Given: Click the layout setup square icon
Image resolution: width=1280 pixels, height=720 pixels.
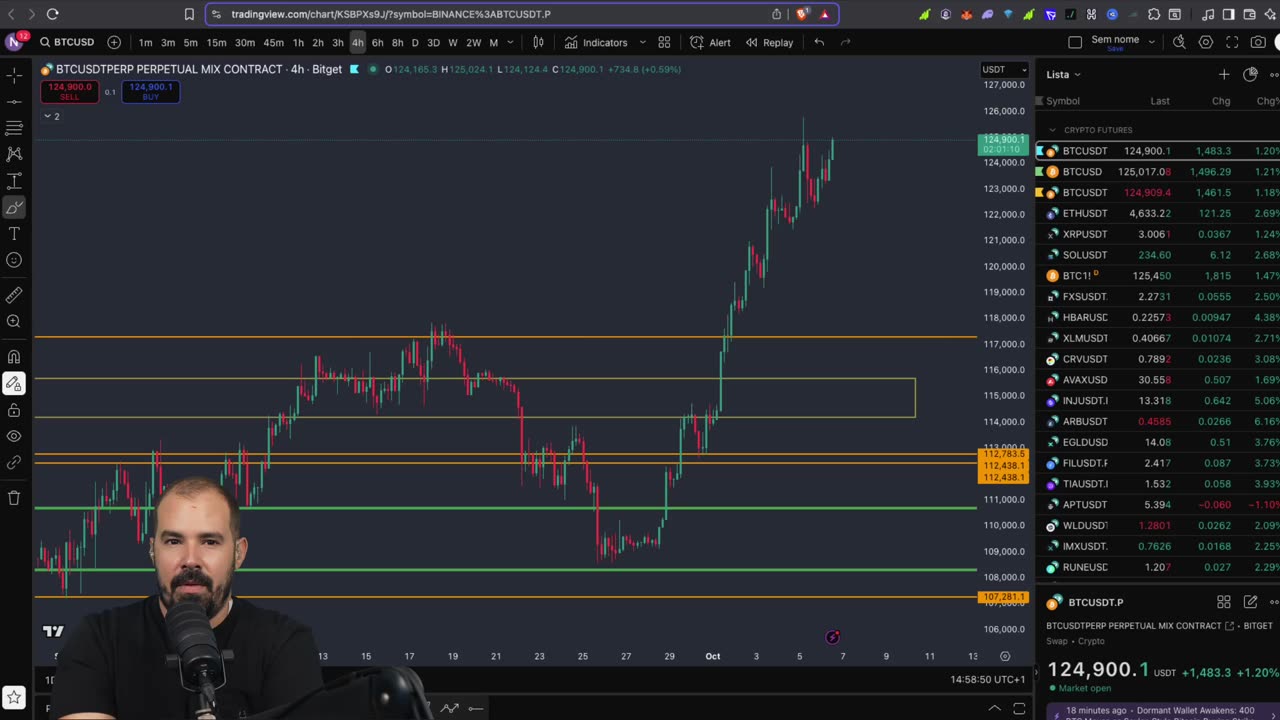Looking at the screenshot, I should [1075, 42].
